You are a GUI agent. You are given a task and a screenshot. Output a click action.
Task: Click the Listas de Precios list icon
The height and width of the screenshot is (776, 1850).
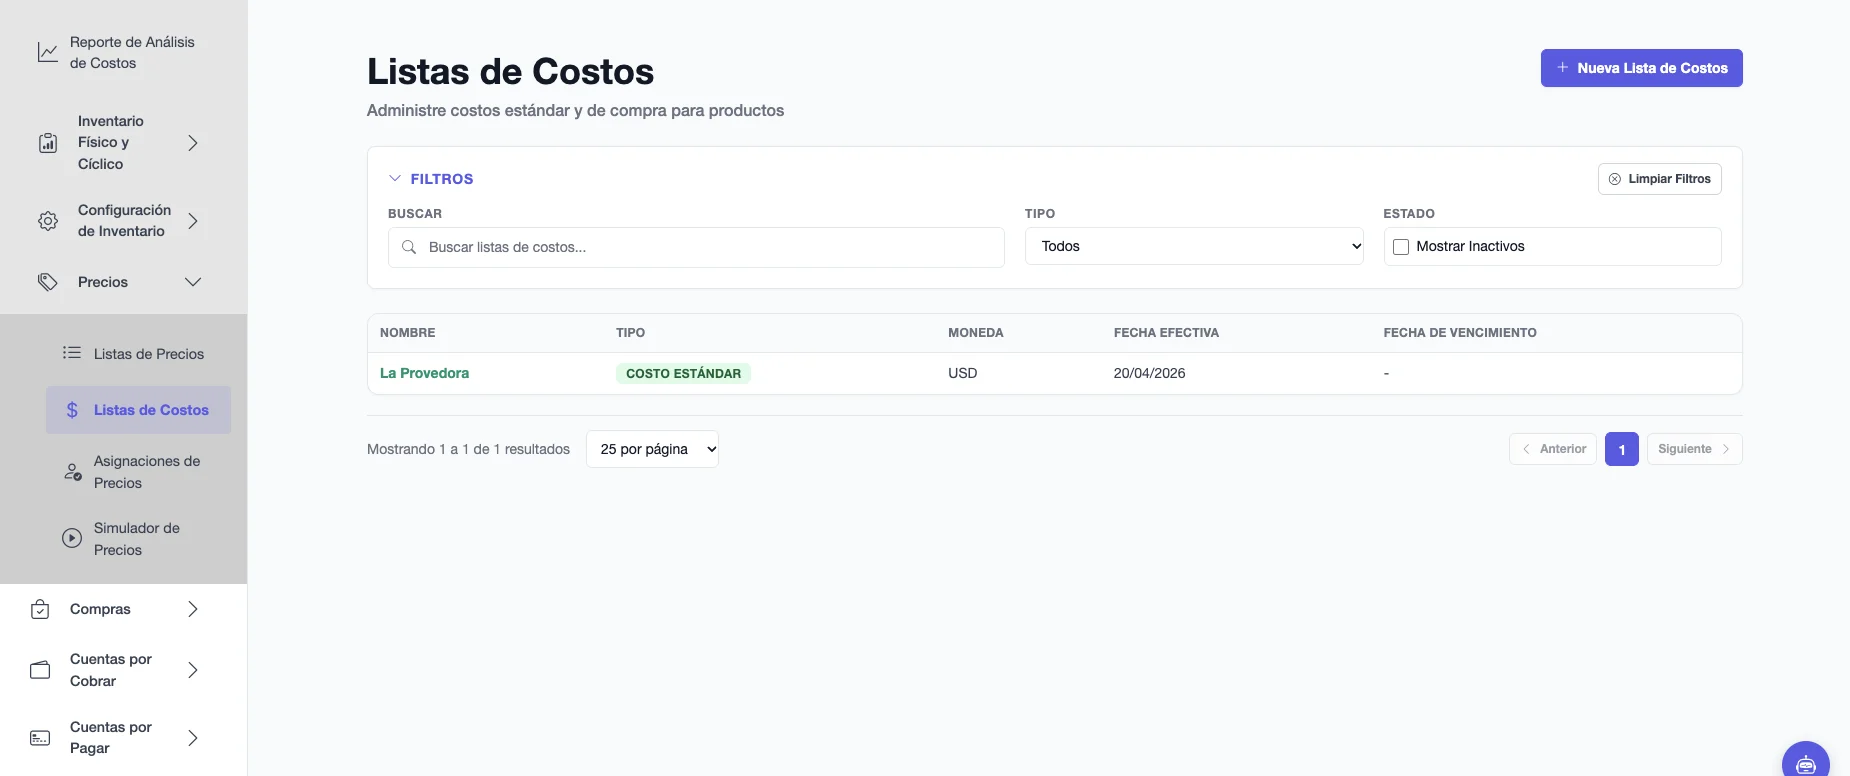coord(72,353)
